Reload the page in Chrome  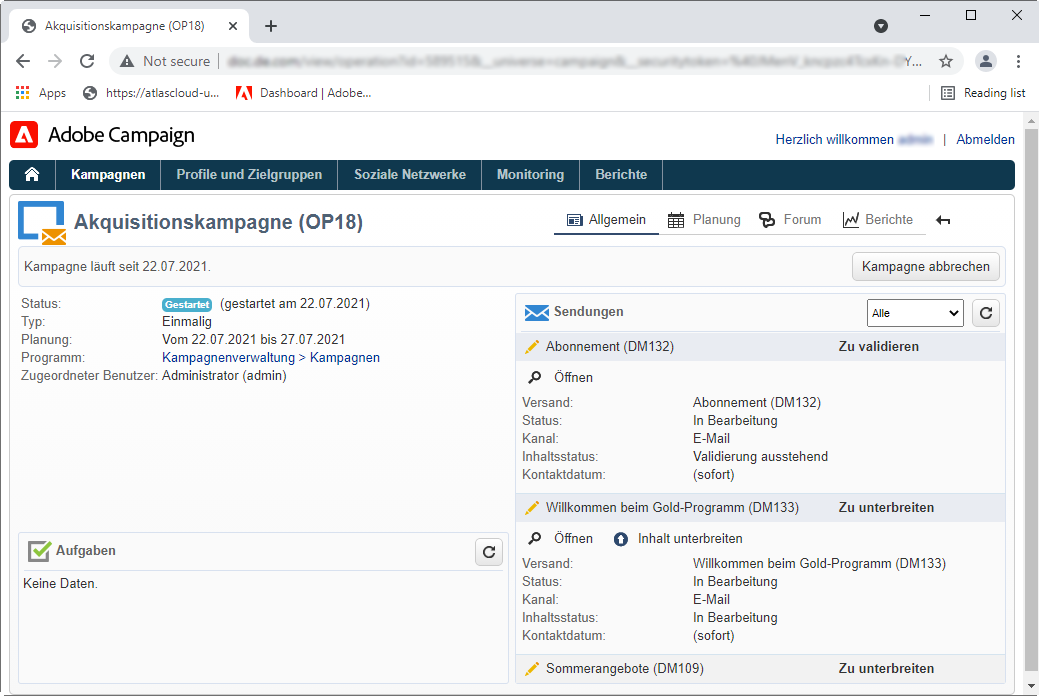(87, 61)
